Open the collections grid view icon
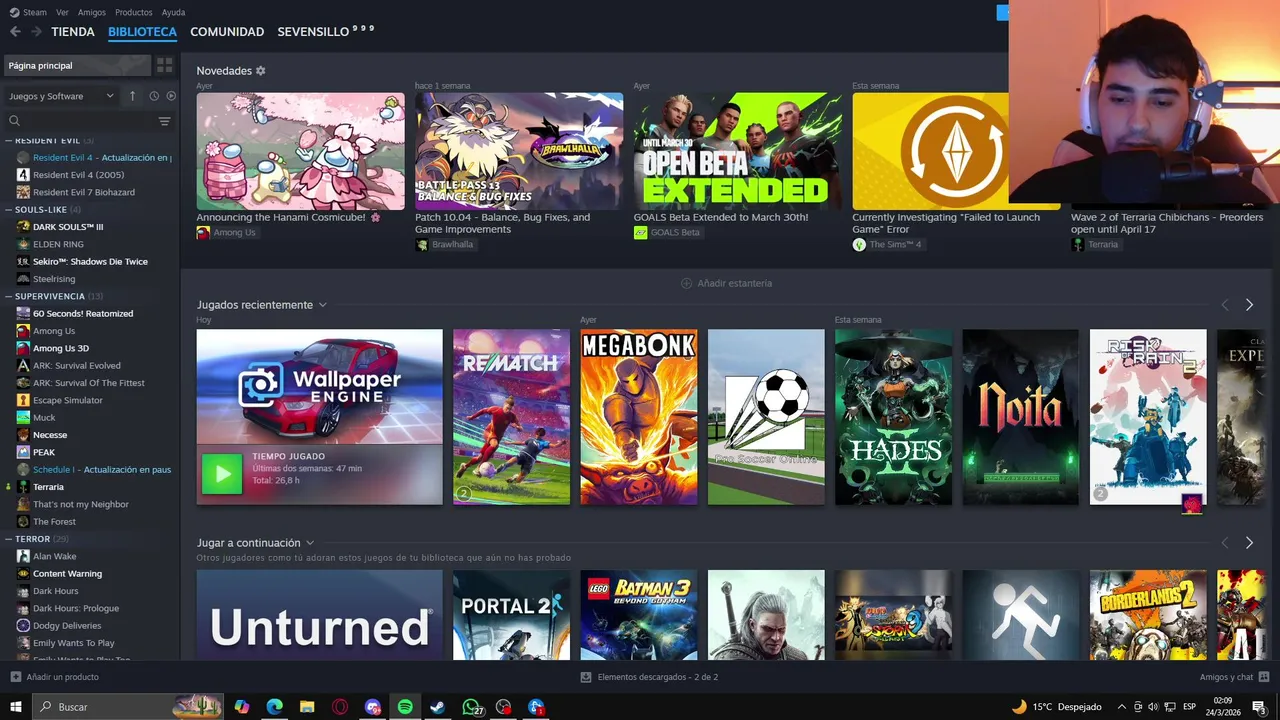Viewport: 1280px width, 720px height. 165,65
